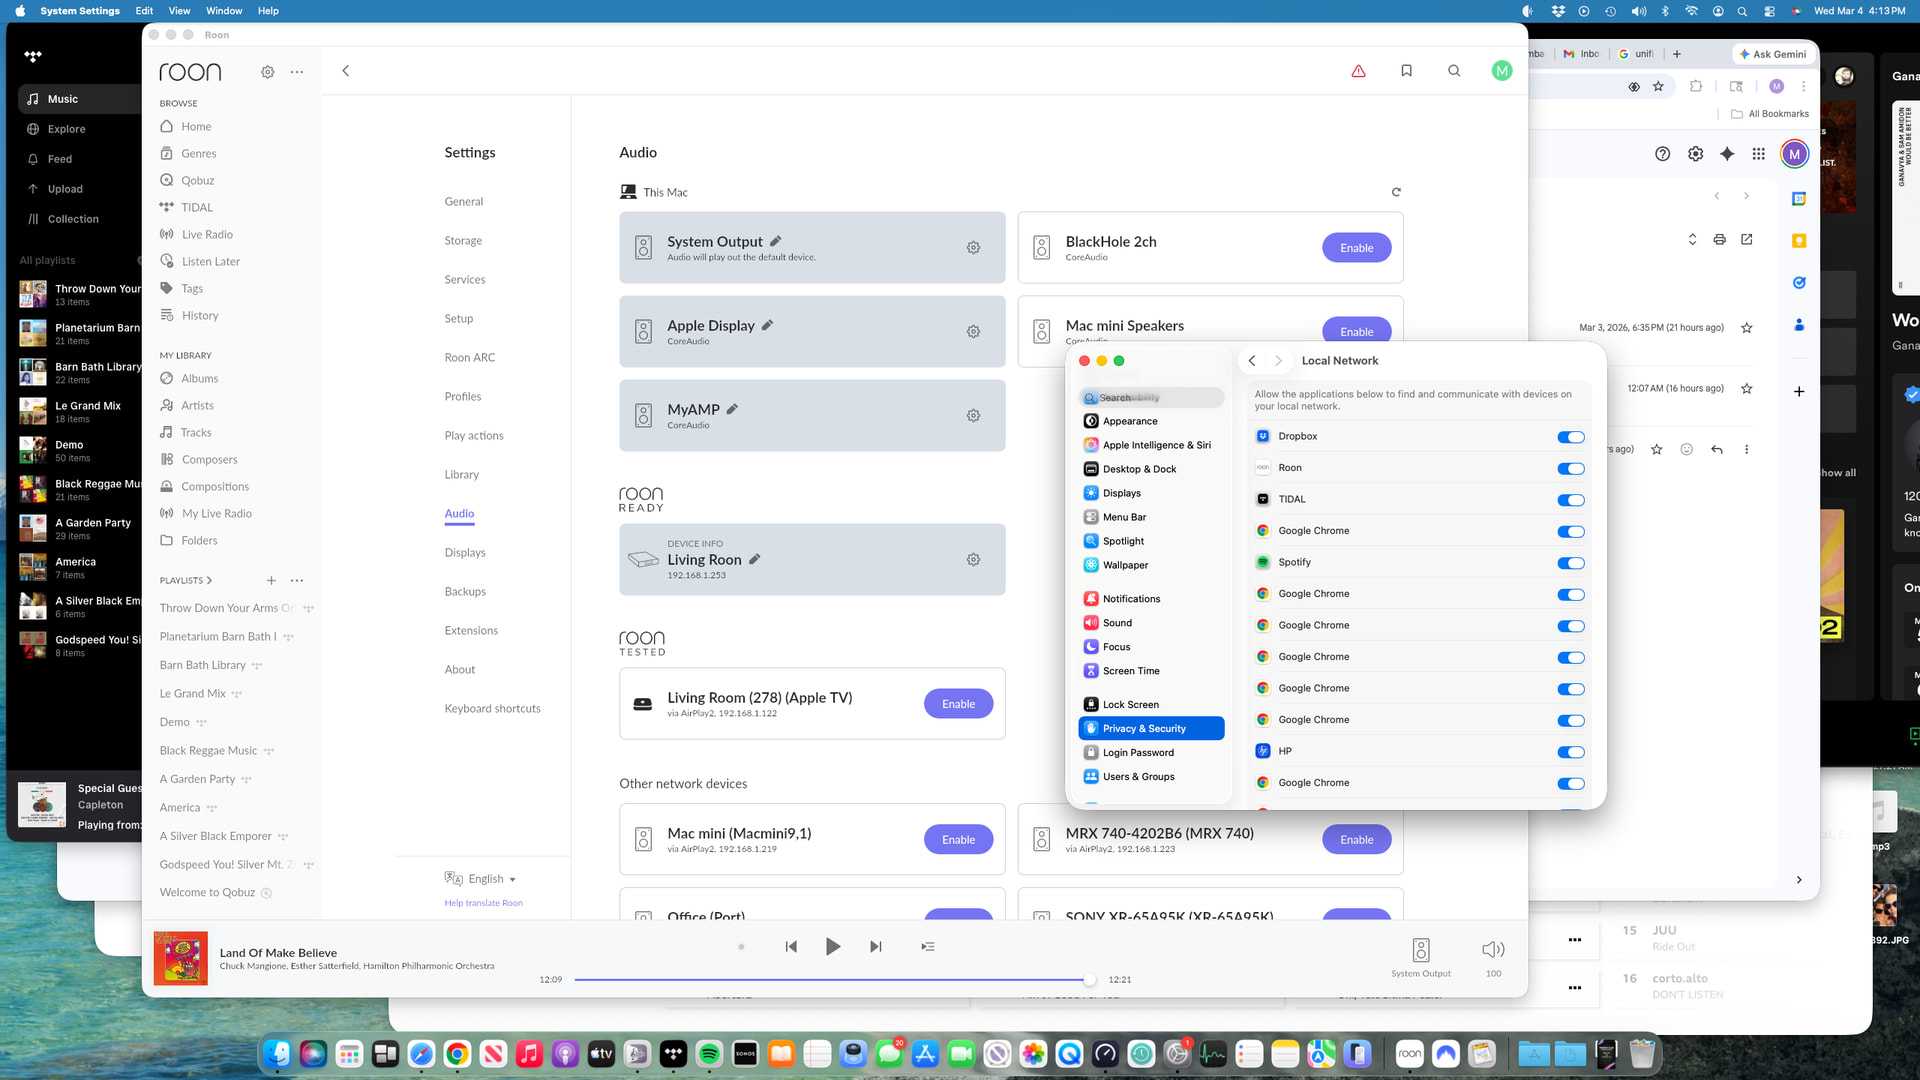
Task: Disable Roon local network access toggle
Action: 1570,468
